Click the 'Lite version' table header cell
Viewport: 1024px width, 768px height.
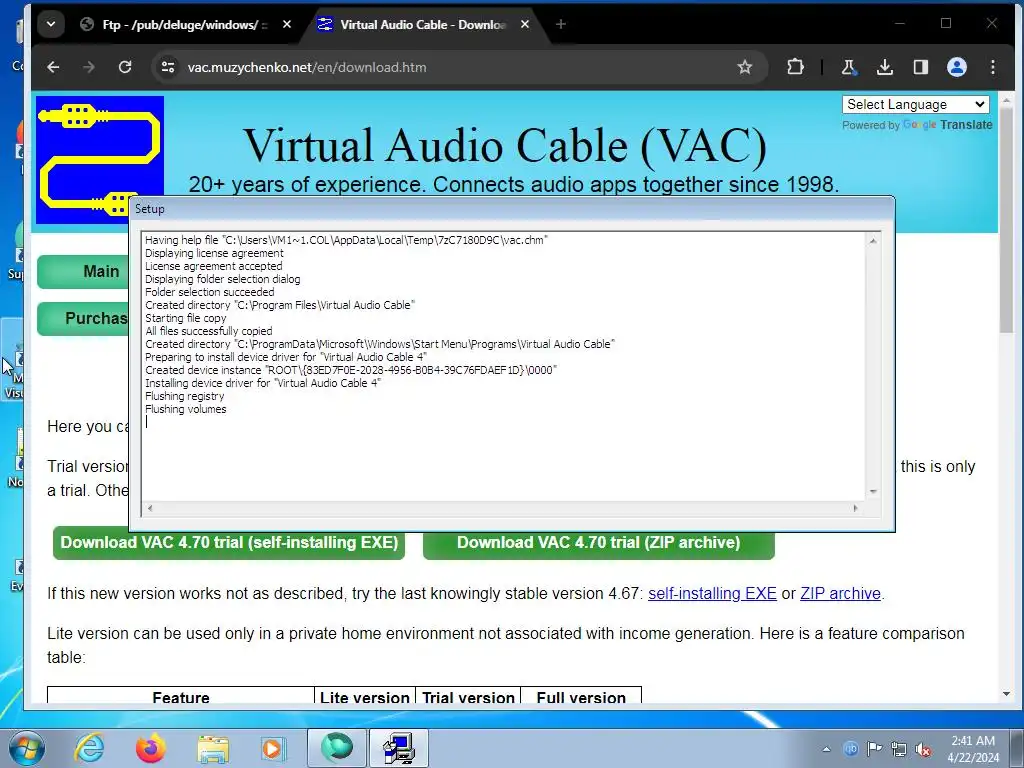pyautogui.click(x=364, y=696)
